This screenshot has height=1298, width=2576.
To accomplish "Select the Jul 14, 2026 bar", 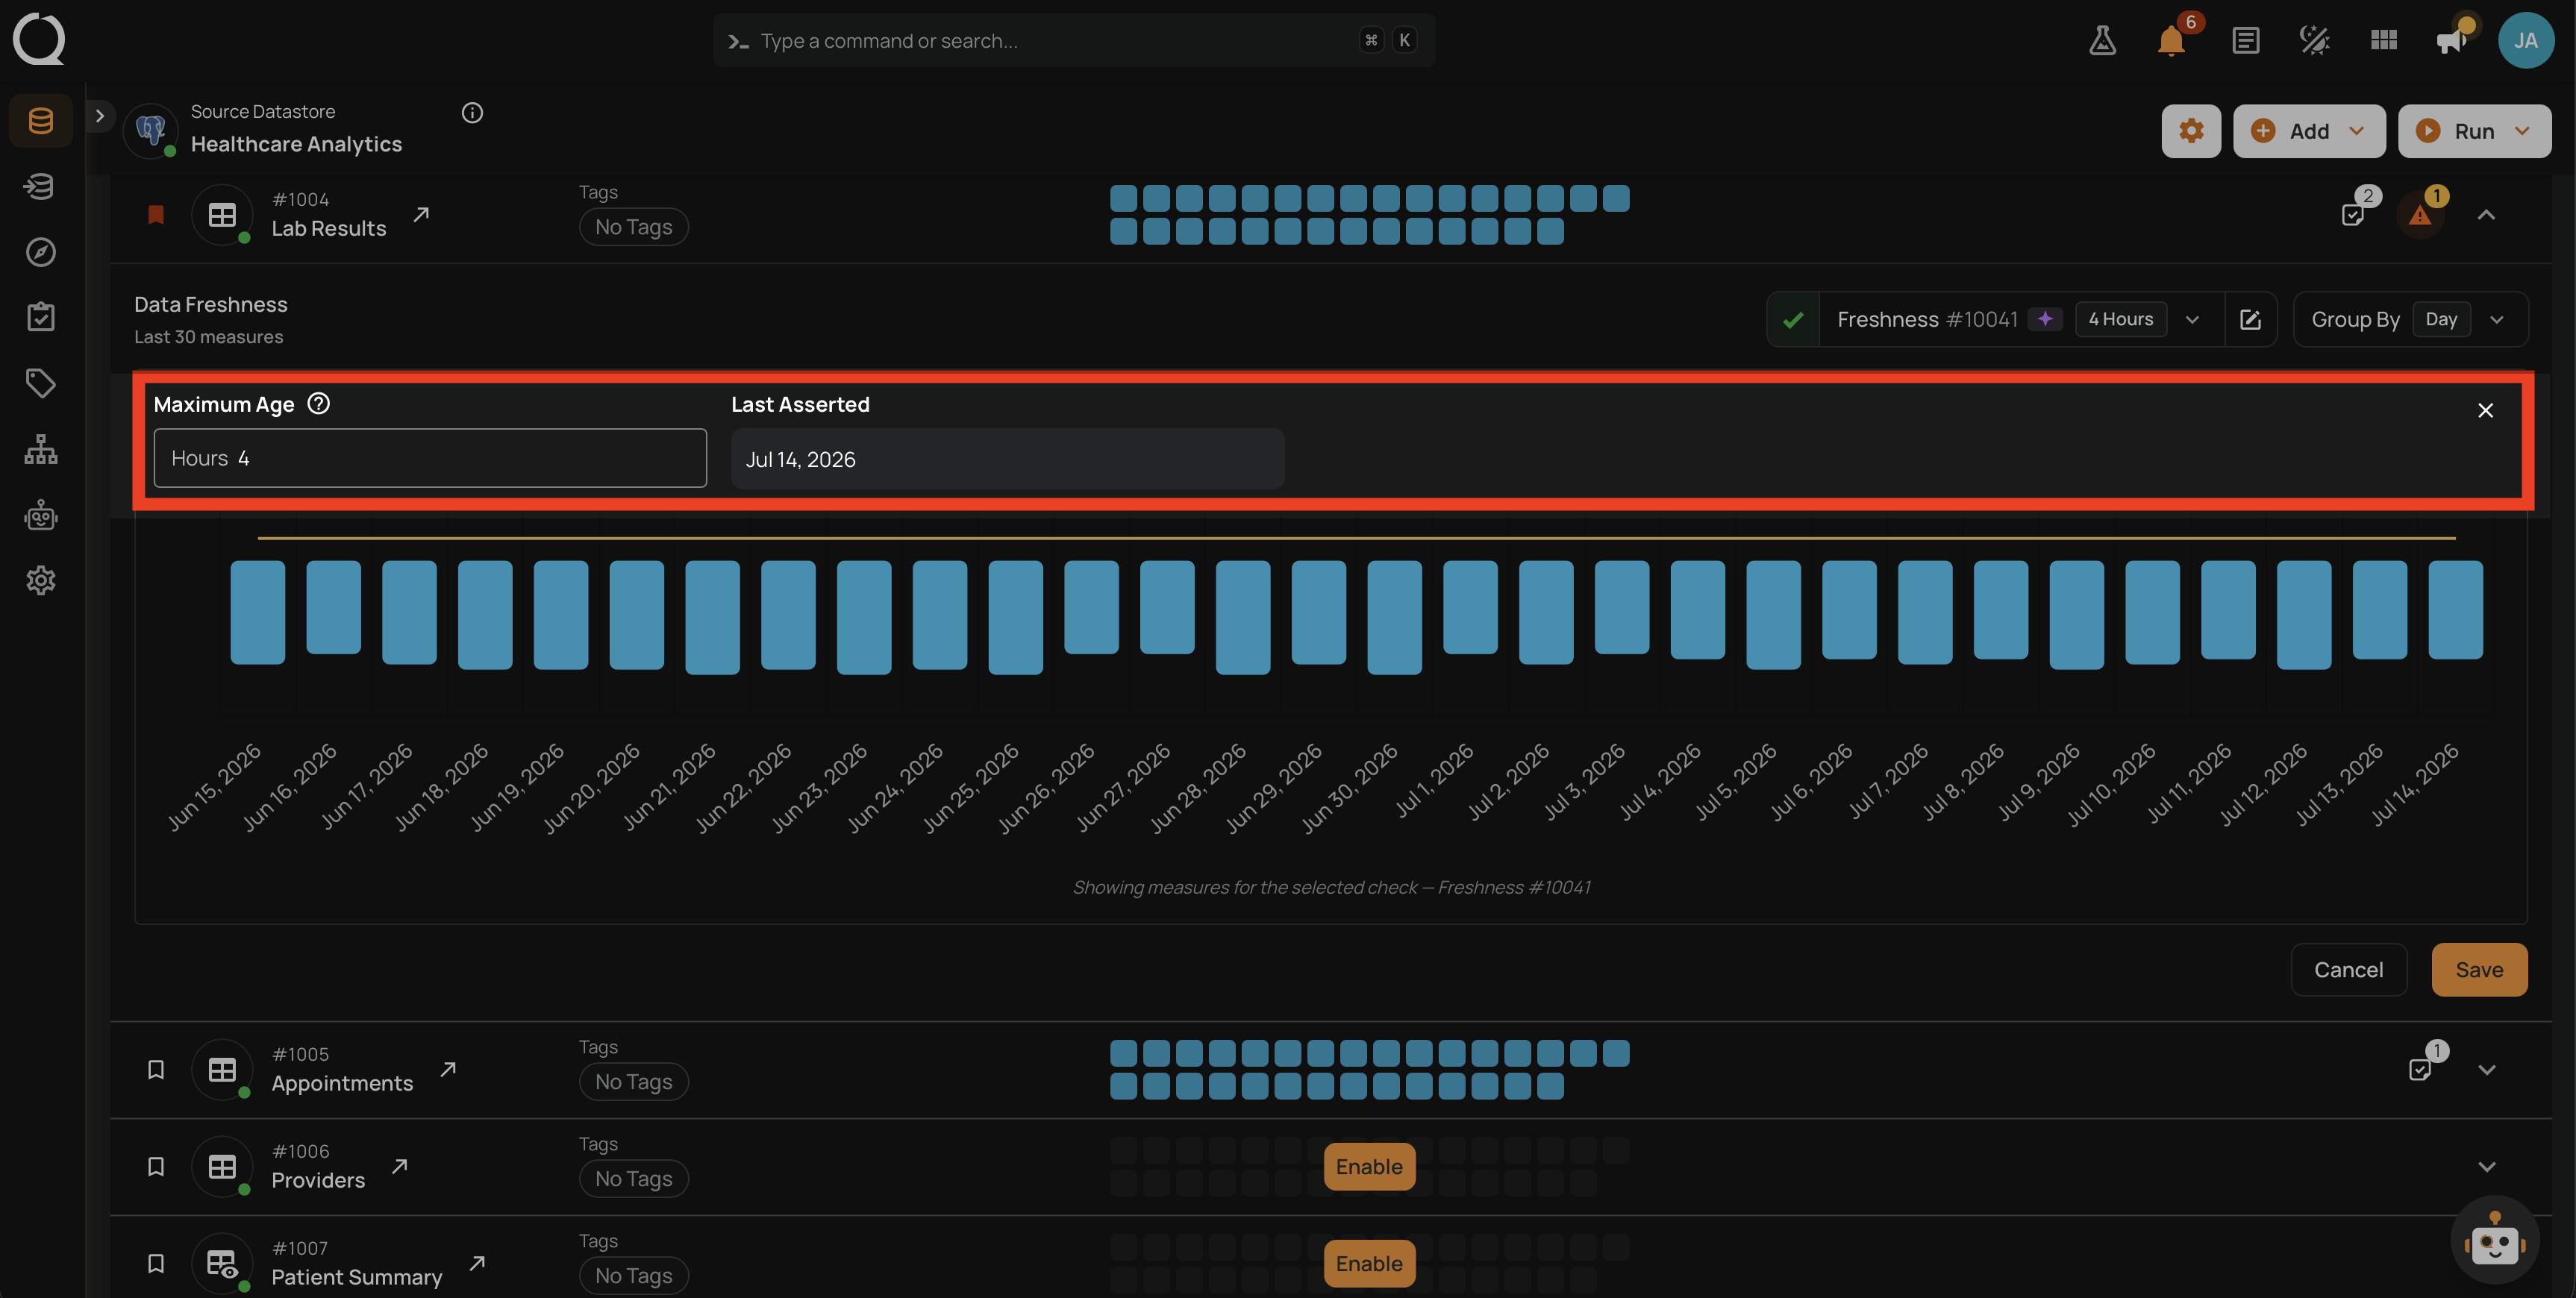I will click(x=2455, y=610).
